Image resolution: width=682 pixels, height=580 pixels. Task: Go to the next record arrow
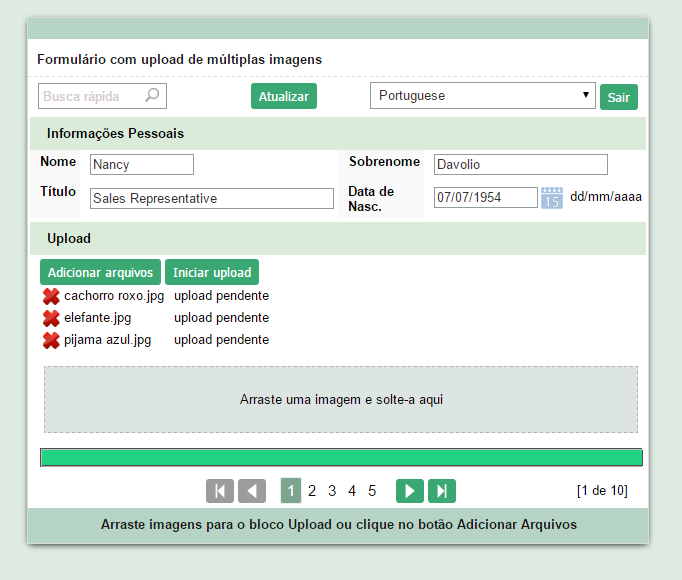pyautogui.click(x=410, y=491)
